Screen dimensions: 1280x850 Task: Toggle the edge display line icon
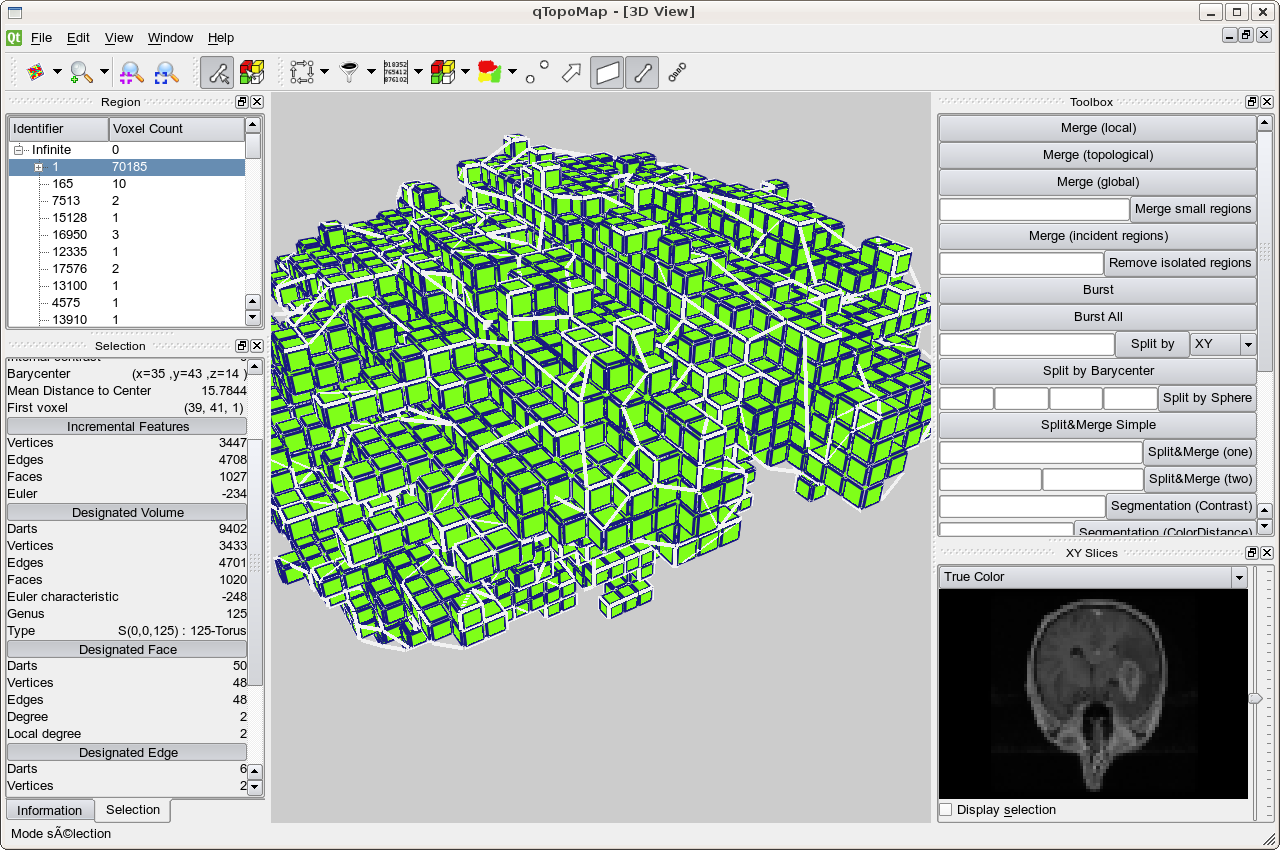[x=642, y=72]
